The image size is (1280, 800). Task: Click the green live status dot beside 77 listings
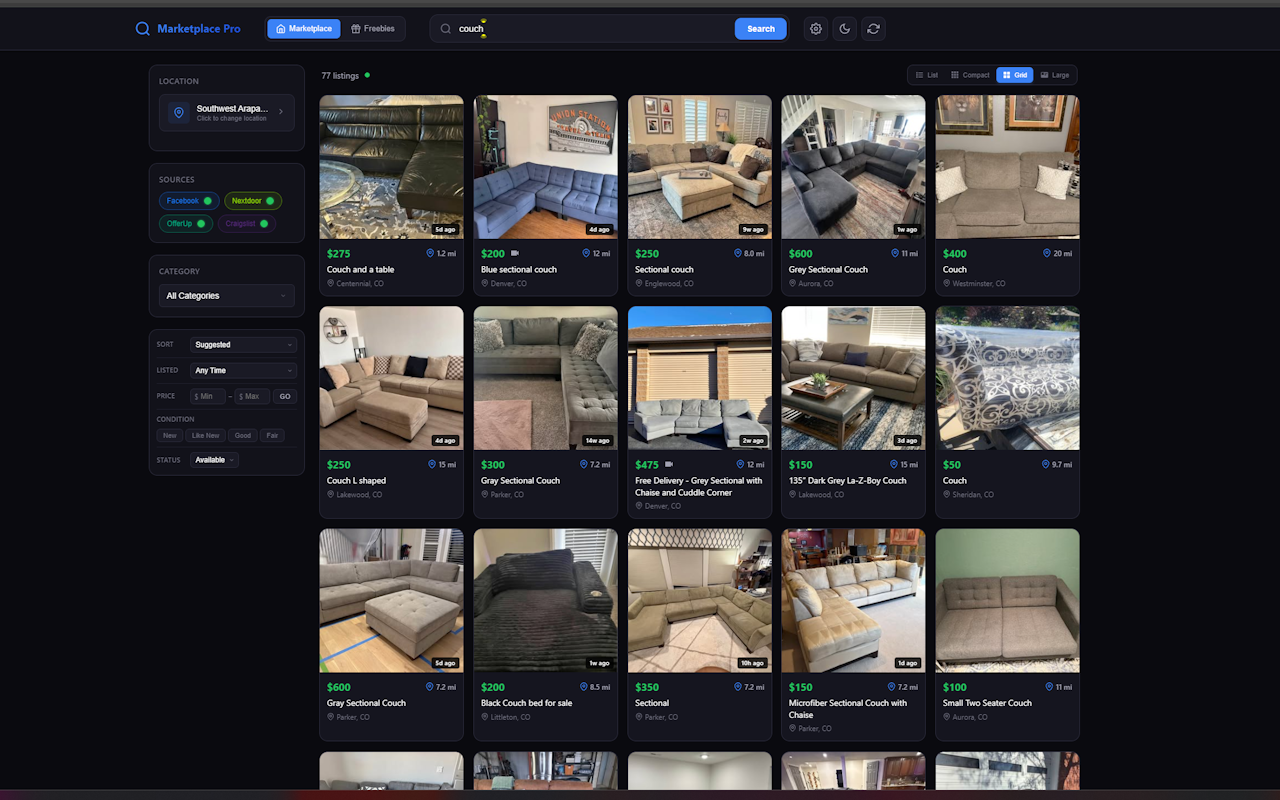(367, 75)
